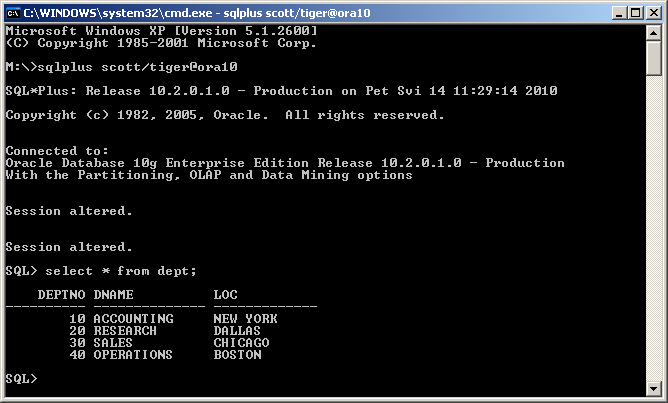This screenshot has height=403, width=668.
Task: Click the scrollbar up arrow
Action: (x=654, y=31)
